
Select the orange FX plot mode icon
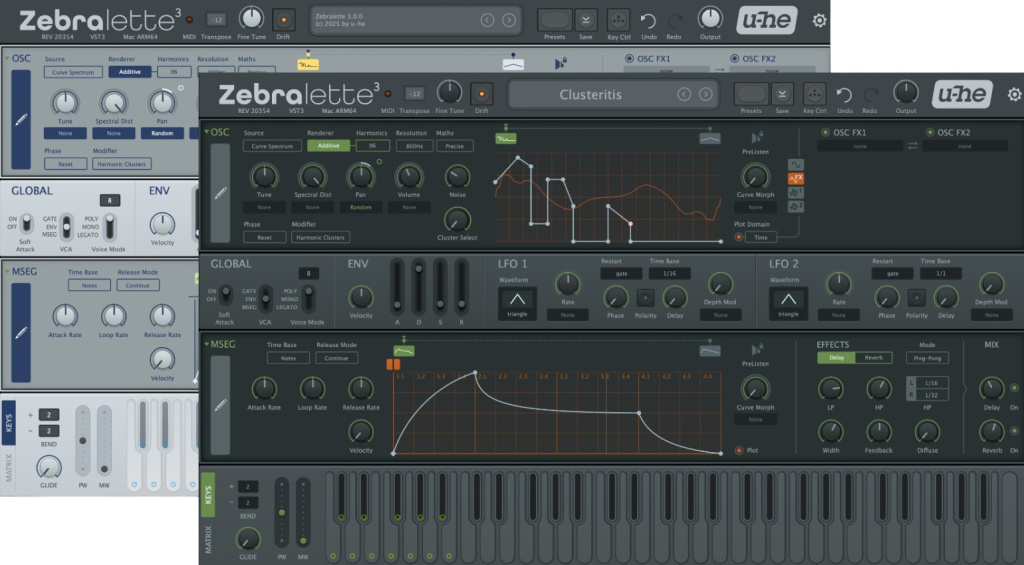[795, 178]
